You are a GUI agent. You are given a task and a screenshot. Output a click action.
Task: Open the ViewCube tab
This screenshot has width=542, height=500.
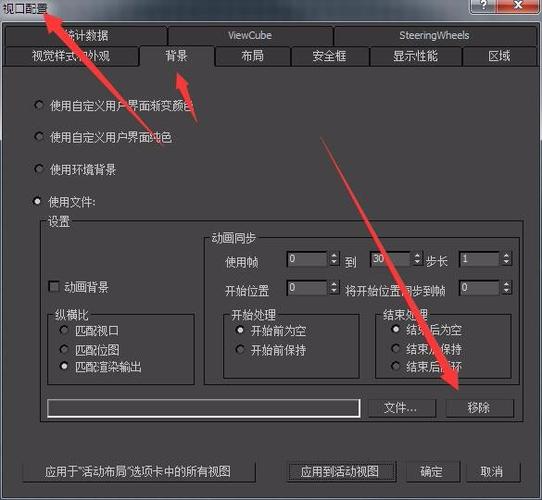pos(250,36)
